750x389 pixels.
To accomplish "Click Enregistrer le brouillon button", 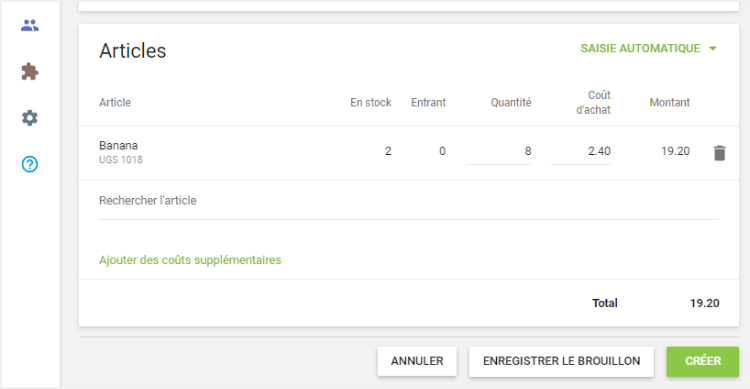I will [x=562, y=361].
